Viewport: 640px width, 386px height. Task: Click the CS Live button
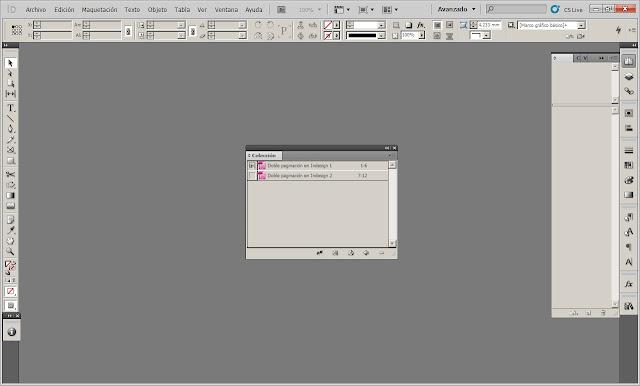tap(567, 9)
